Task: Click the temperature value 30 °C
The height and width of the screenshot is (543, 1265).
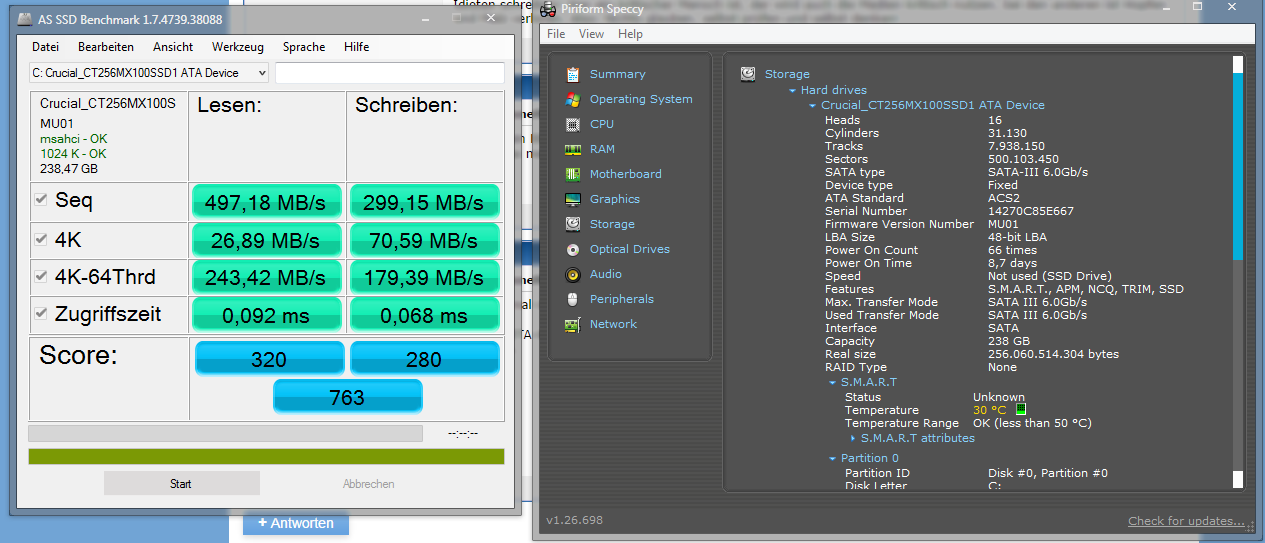Action: pos(990,410)
